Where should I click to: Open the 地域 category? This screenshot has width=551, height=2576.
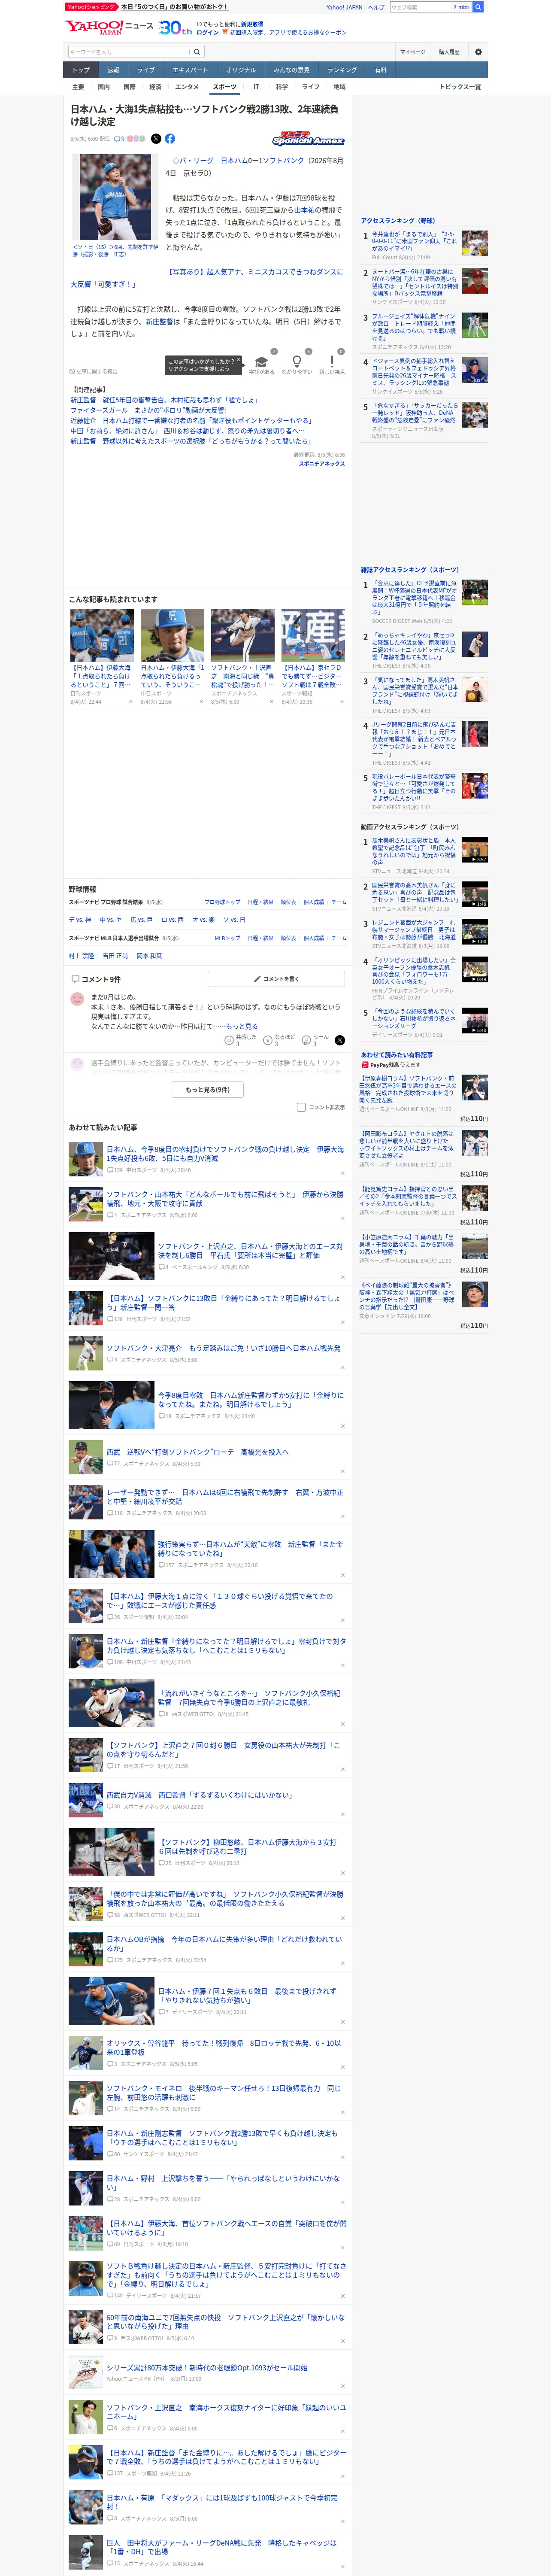click(x=339, y=87)
